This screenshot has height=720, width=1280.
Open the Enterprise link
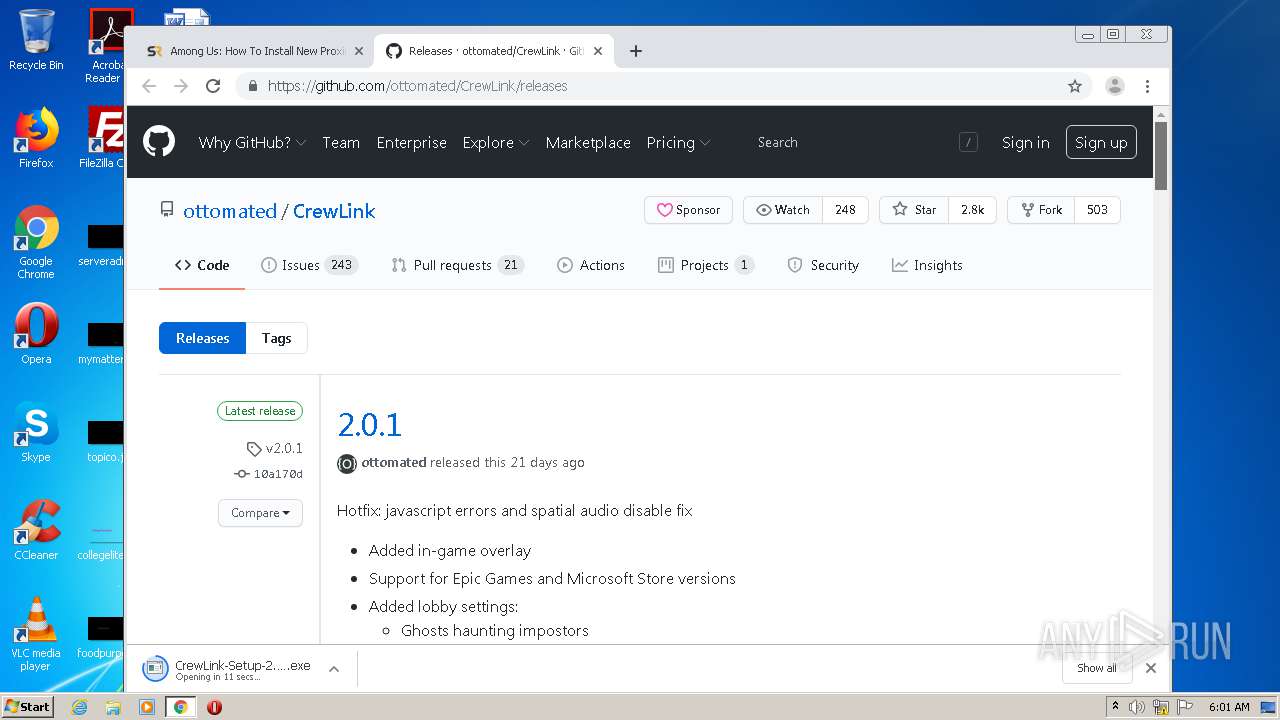tap(412, 142)
